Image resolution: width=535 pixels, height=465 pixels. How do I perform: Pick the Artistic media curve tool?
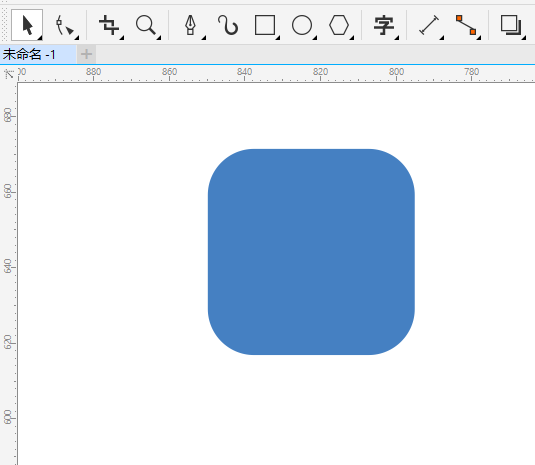228,25
